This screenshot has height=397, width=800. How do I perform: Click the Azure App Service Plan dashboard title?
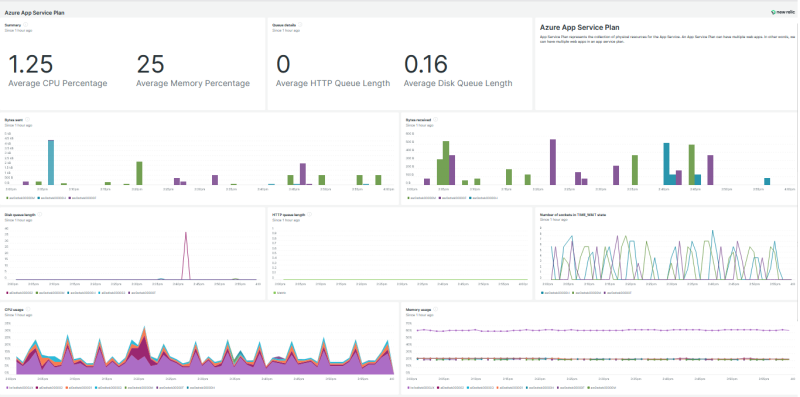tap(34, 12)
